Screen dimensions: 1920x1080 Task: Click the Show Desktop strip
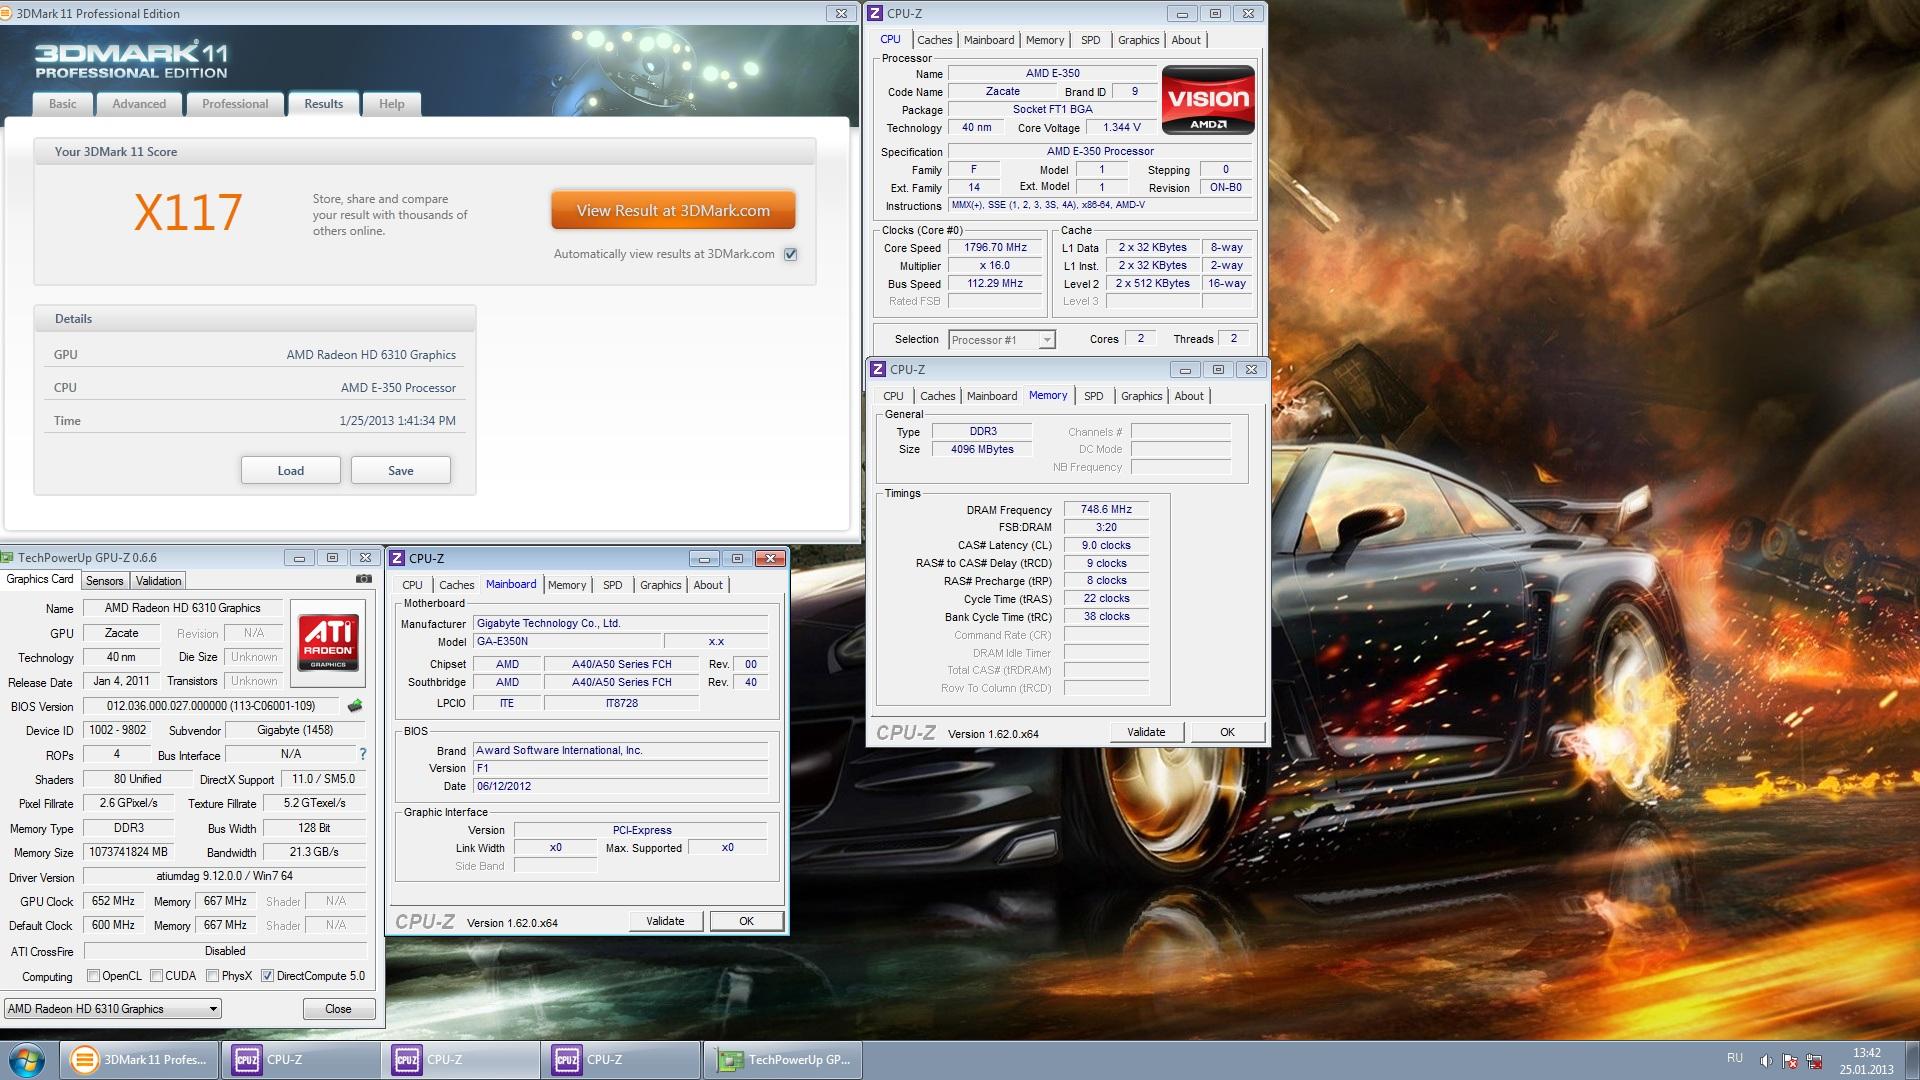pos(1912,1060)
